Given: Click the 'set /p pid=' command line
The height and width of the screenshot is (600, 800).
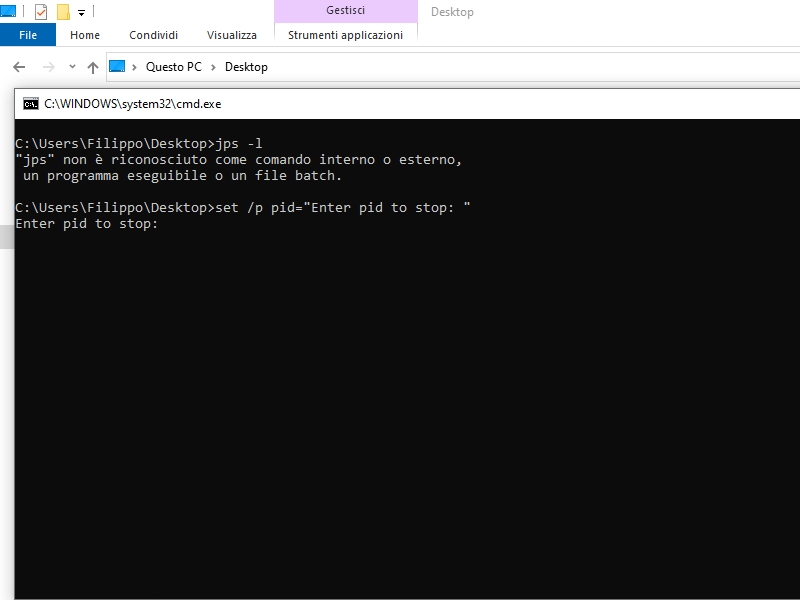Looking at the screenshot, I should tap(243, 208).
